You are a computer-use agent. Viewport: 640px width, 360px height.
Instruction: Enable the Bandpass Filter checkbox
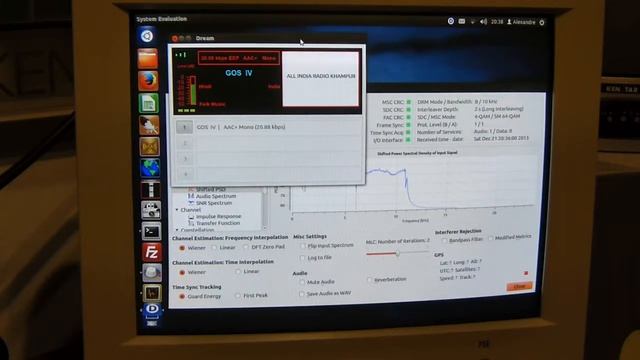pyautogui.click(x=444, y=240)
